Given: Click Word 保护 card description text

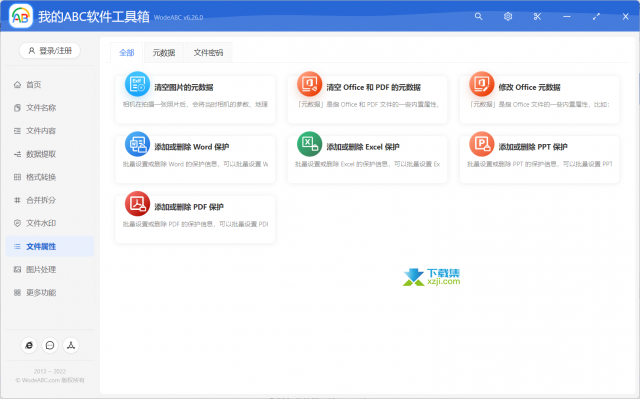Looking at the screenshot, I should [196, 164].
